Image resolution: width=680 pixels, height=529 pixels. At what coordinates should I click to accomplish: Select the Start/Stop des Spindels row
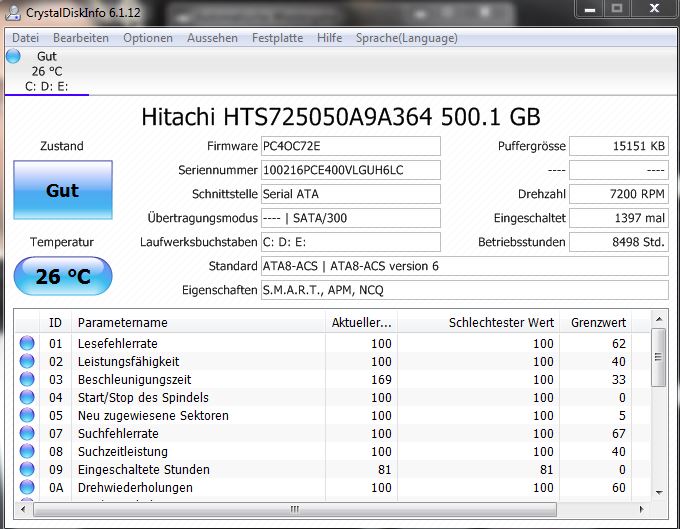point(333,397)
